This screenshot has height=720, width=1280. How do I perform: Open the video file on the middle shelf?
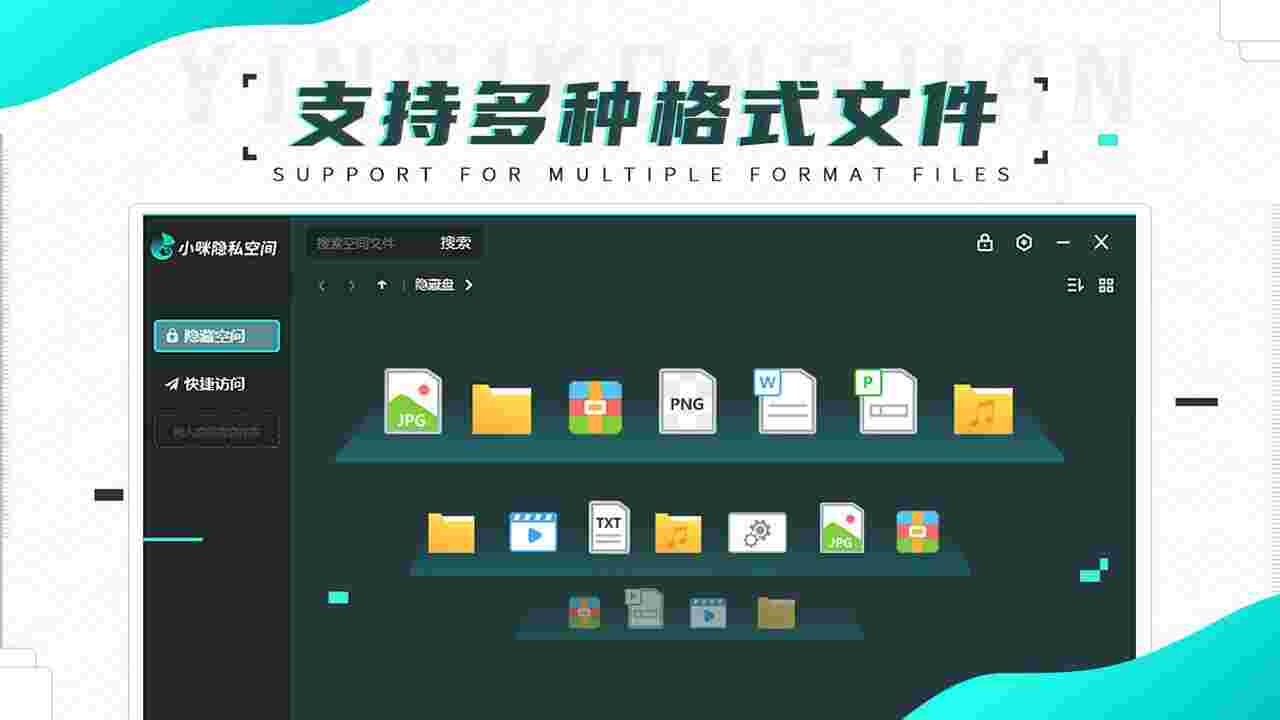point(531,531)
